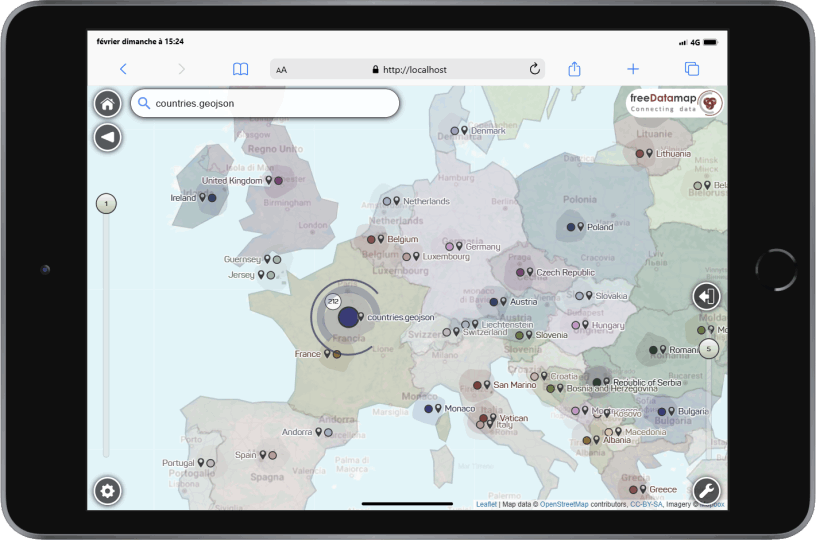Show the Safari tabs overview
Image resolution: width=816 pixels, height=540 pixels.
tap(691, 69)
